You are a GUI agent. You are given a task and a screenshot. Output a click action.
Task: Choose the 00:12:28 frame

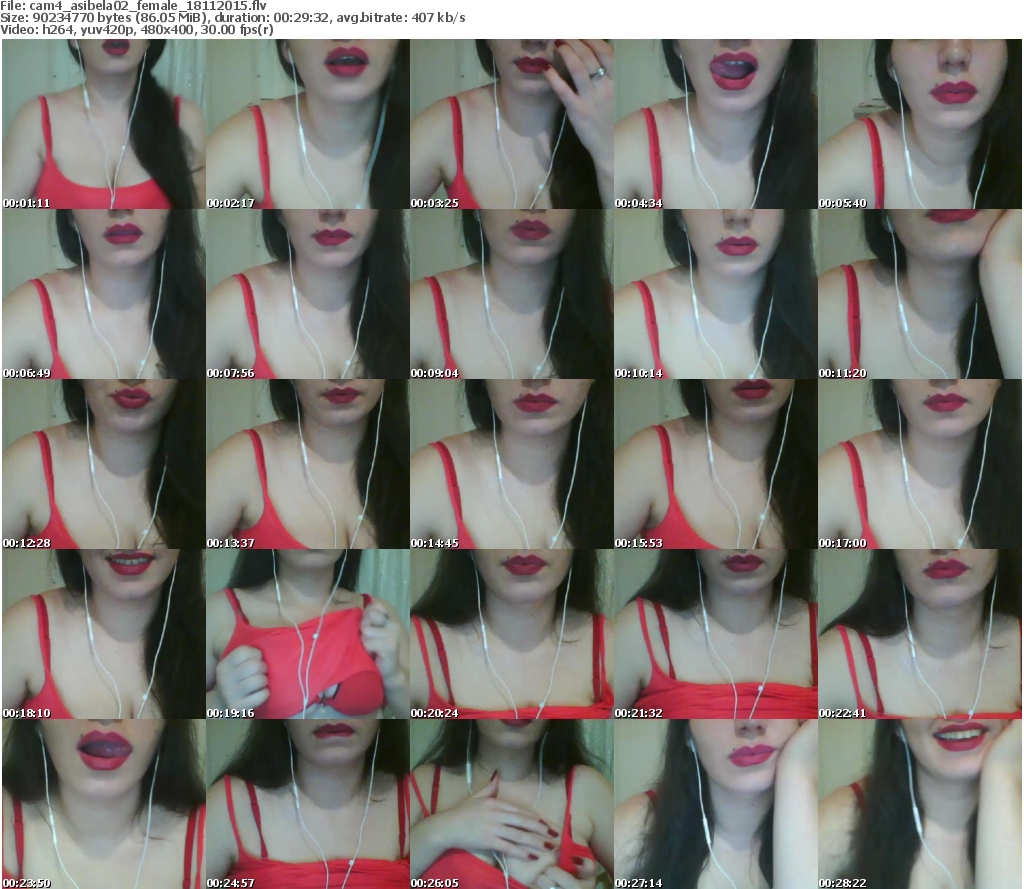104,464
